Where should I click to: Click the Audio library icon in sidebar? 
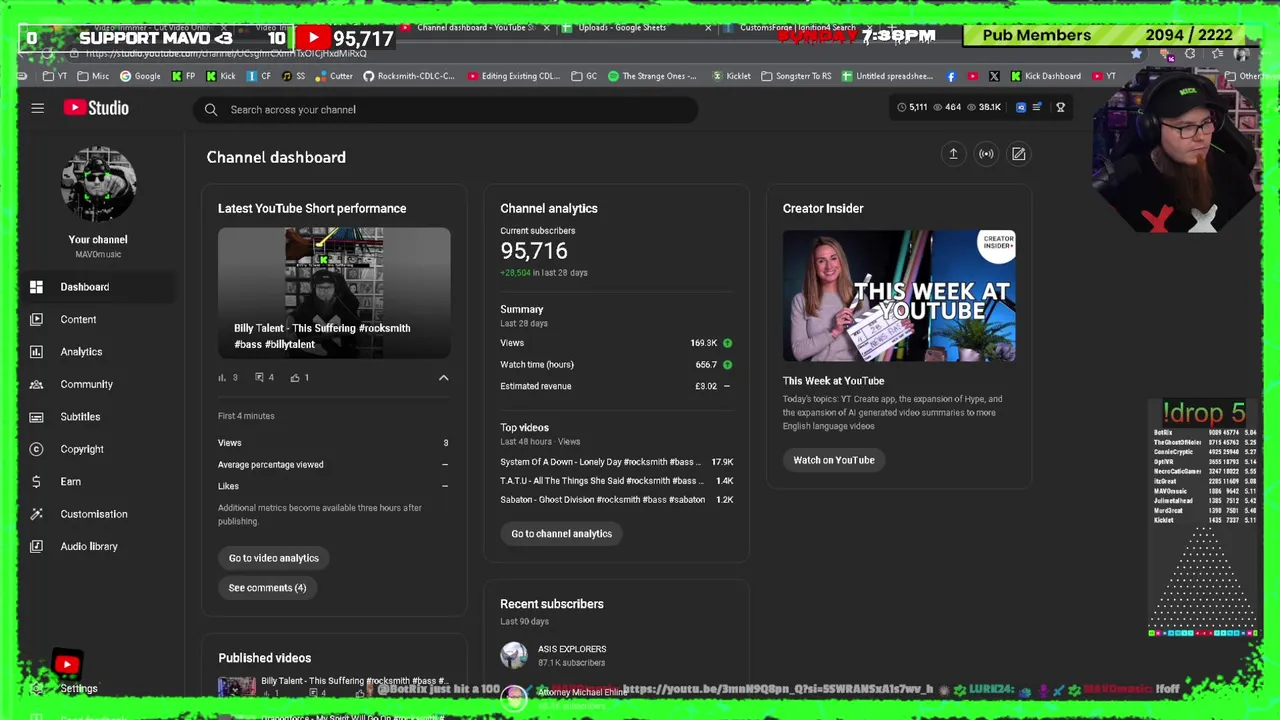[x=36, y=546]
